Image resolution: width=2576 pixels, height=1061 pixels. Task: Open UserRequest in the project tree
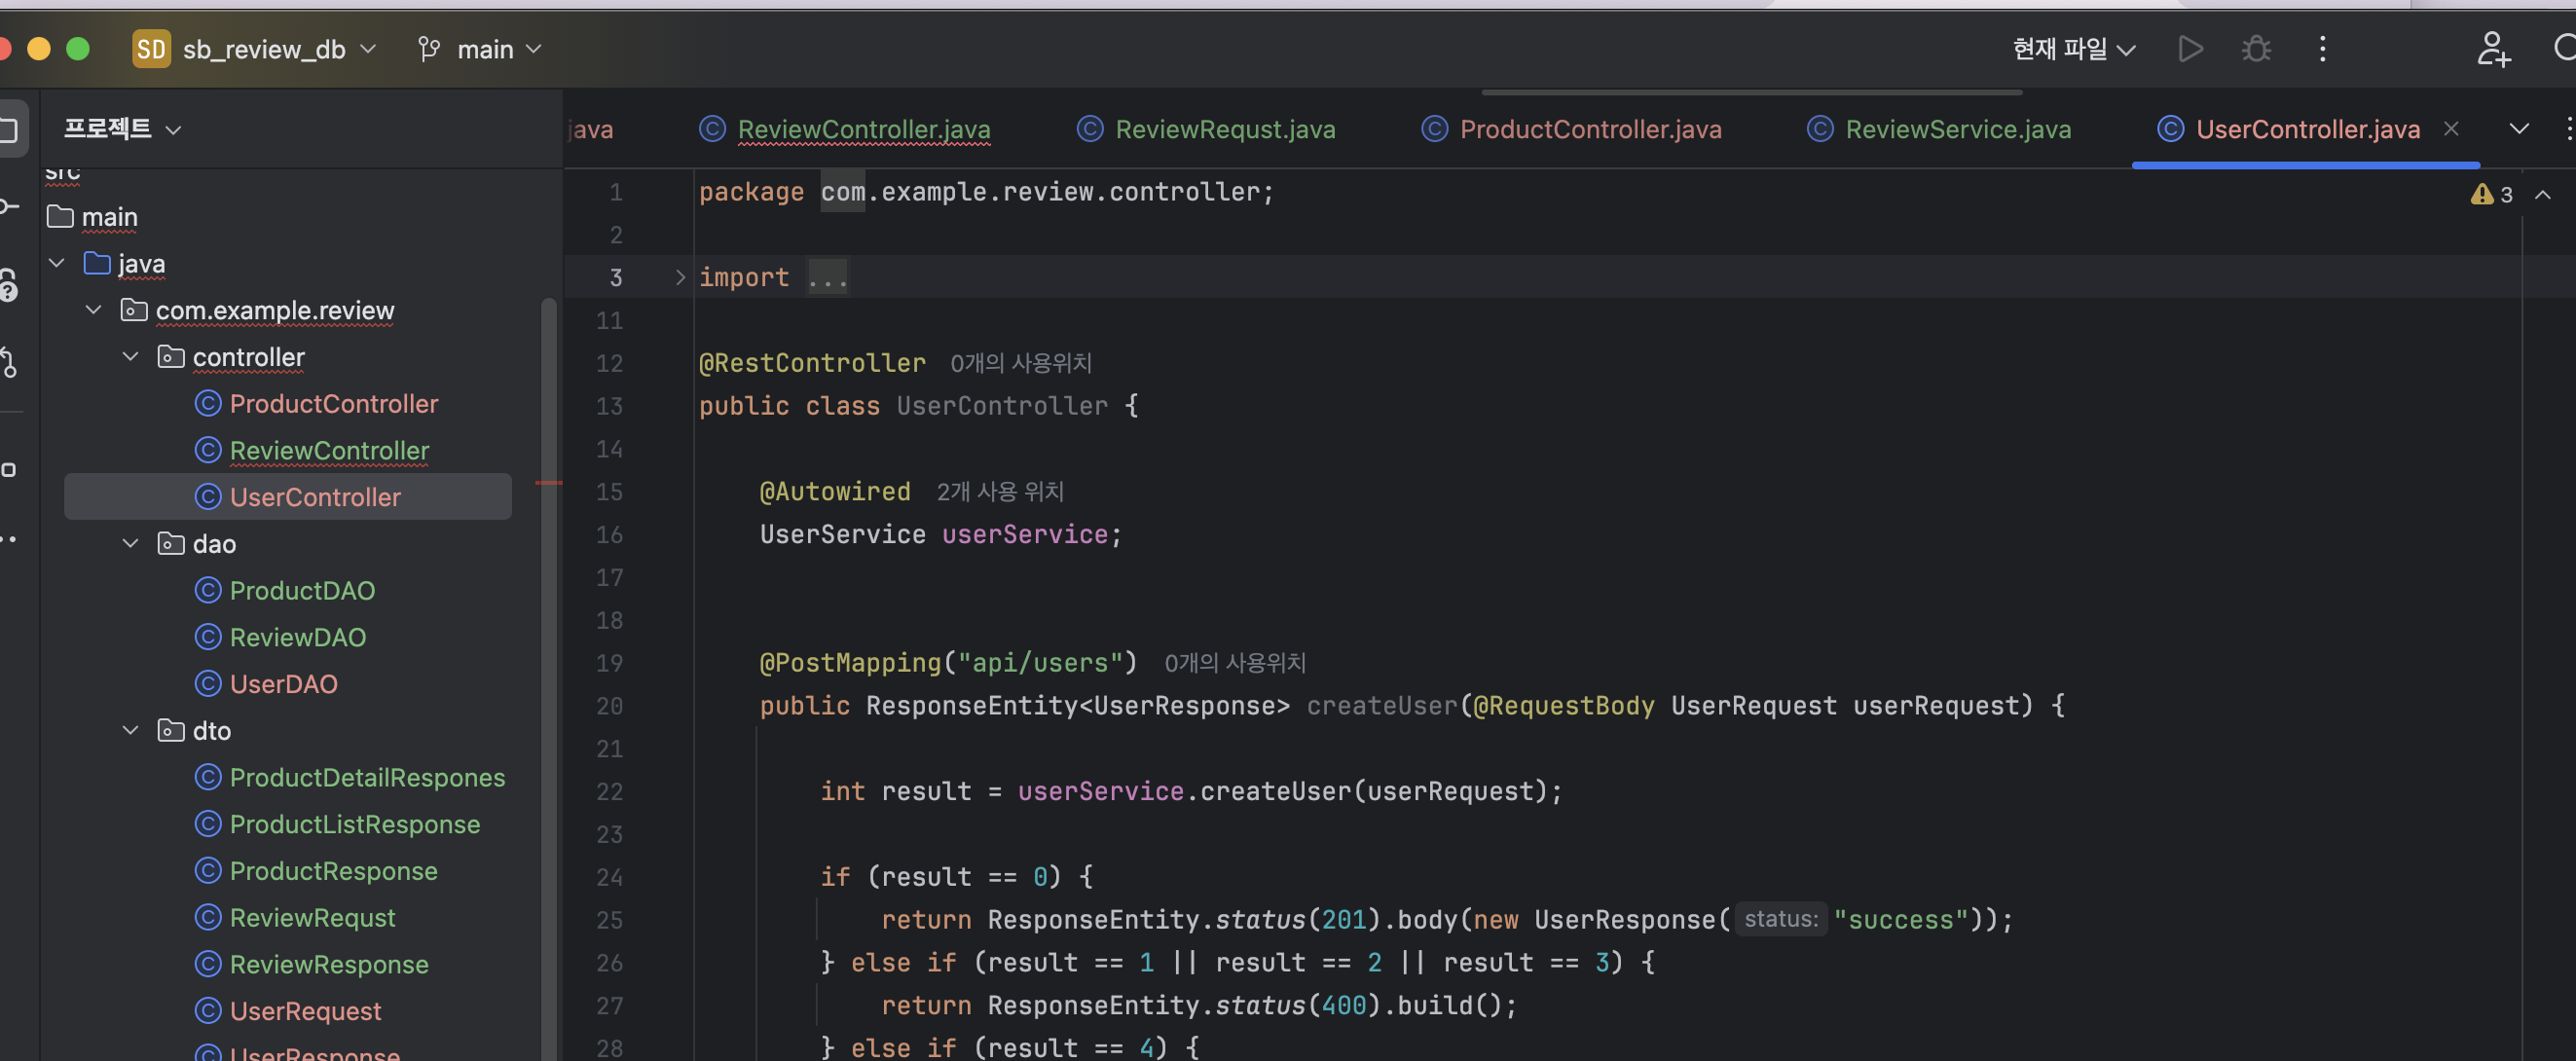305,1011
